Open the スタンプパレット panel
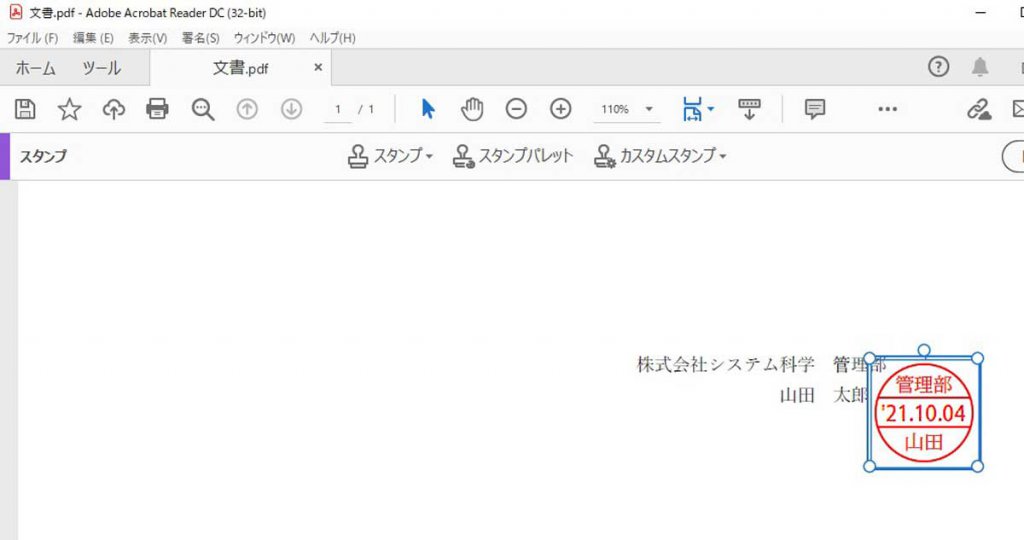The height and width of the screenshot is (540, 1024). click(513, 157)
